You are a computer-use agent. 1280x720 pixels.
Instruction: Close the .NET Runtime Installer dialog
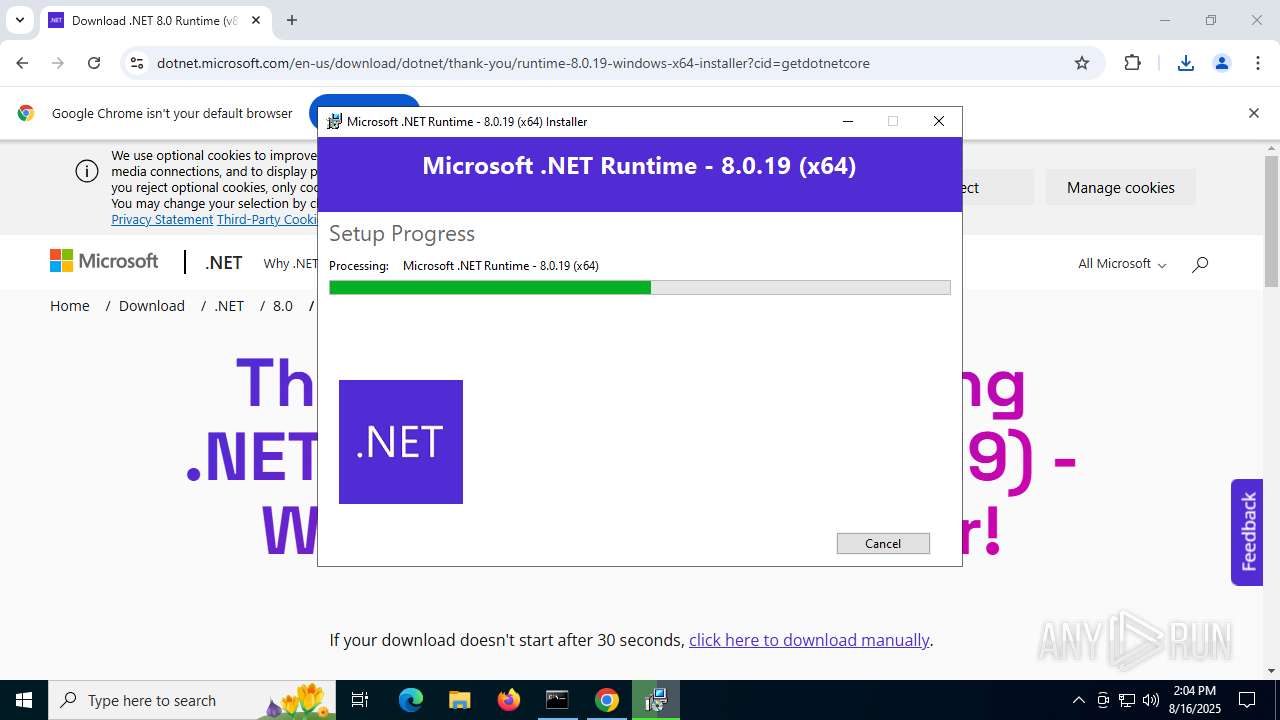click(x=938, y=121)
